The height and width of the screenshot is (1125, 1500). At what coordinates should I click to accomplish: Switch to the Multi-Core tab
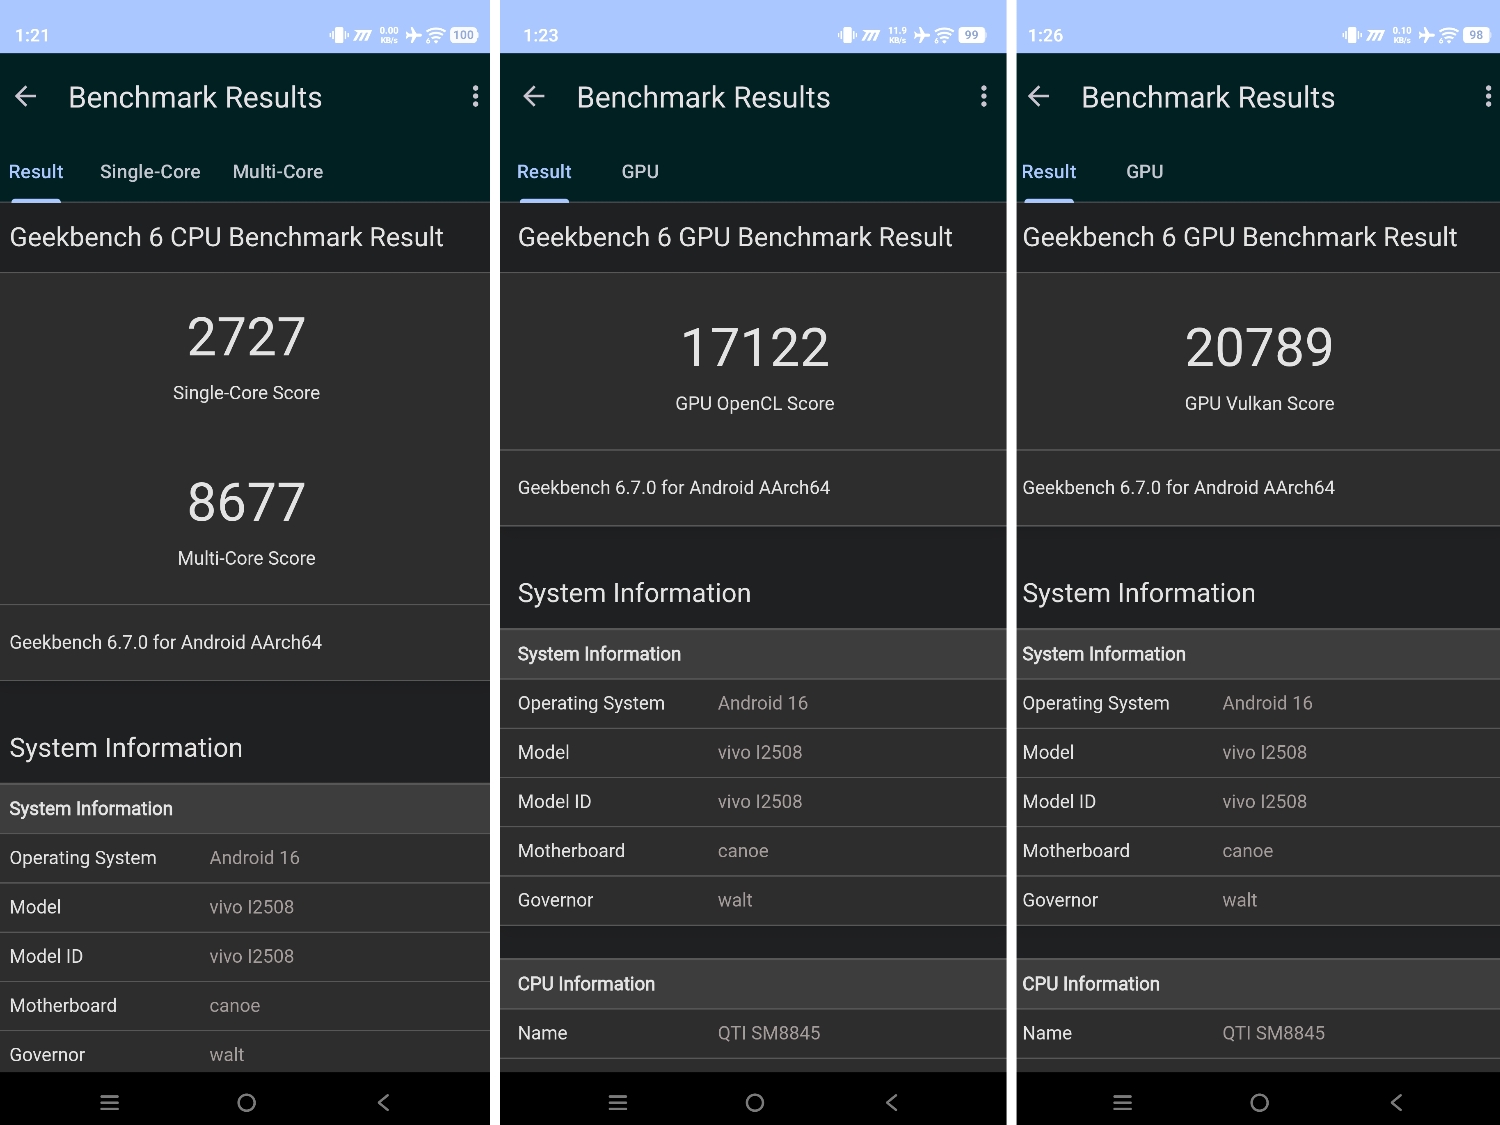(x=278, y=172)
